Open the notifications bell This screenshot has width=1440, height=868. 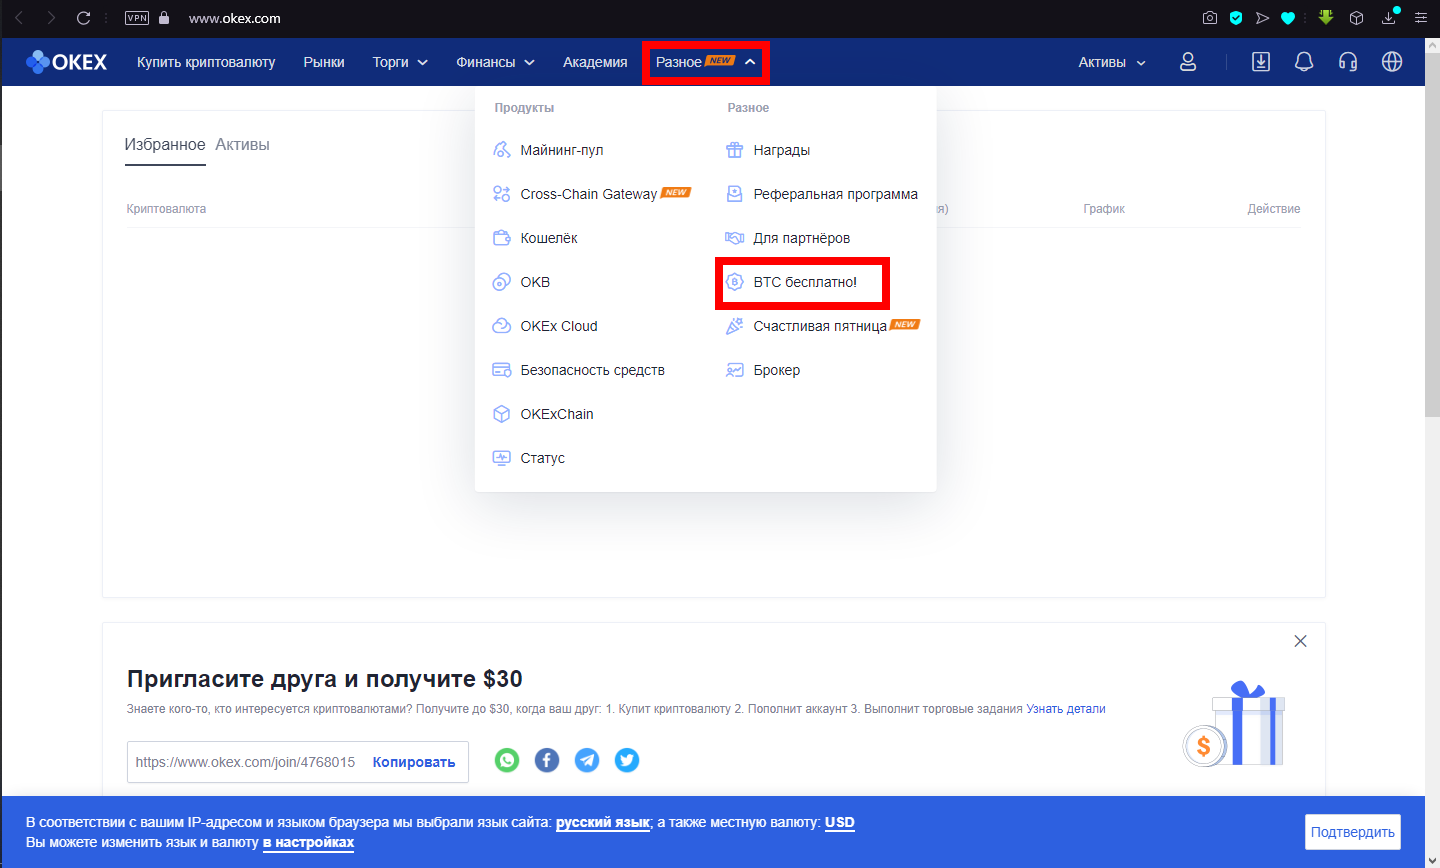pyautogui.click(x=1304, y=62)
